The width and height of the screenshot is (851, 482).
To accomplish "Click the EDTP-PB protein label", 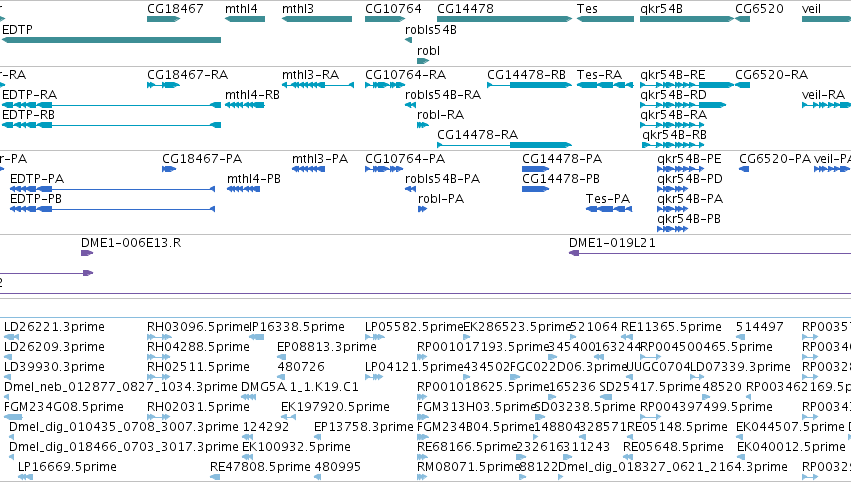I will point(36,199).
